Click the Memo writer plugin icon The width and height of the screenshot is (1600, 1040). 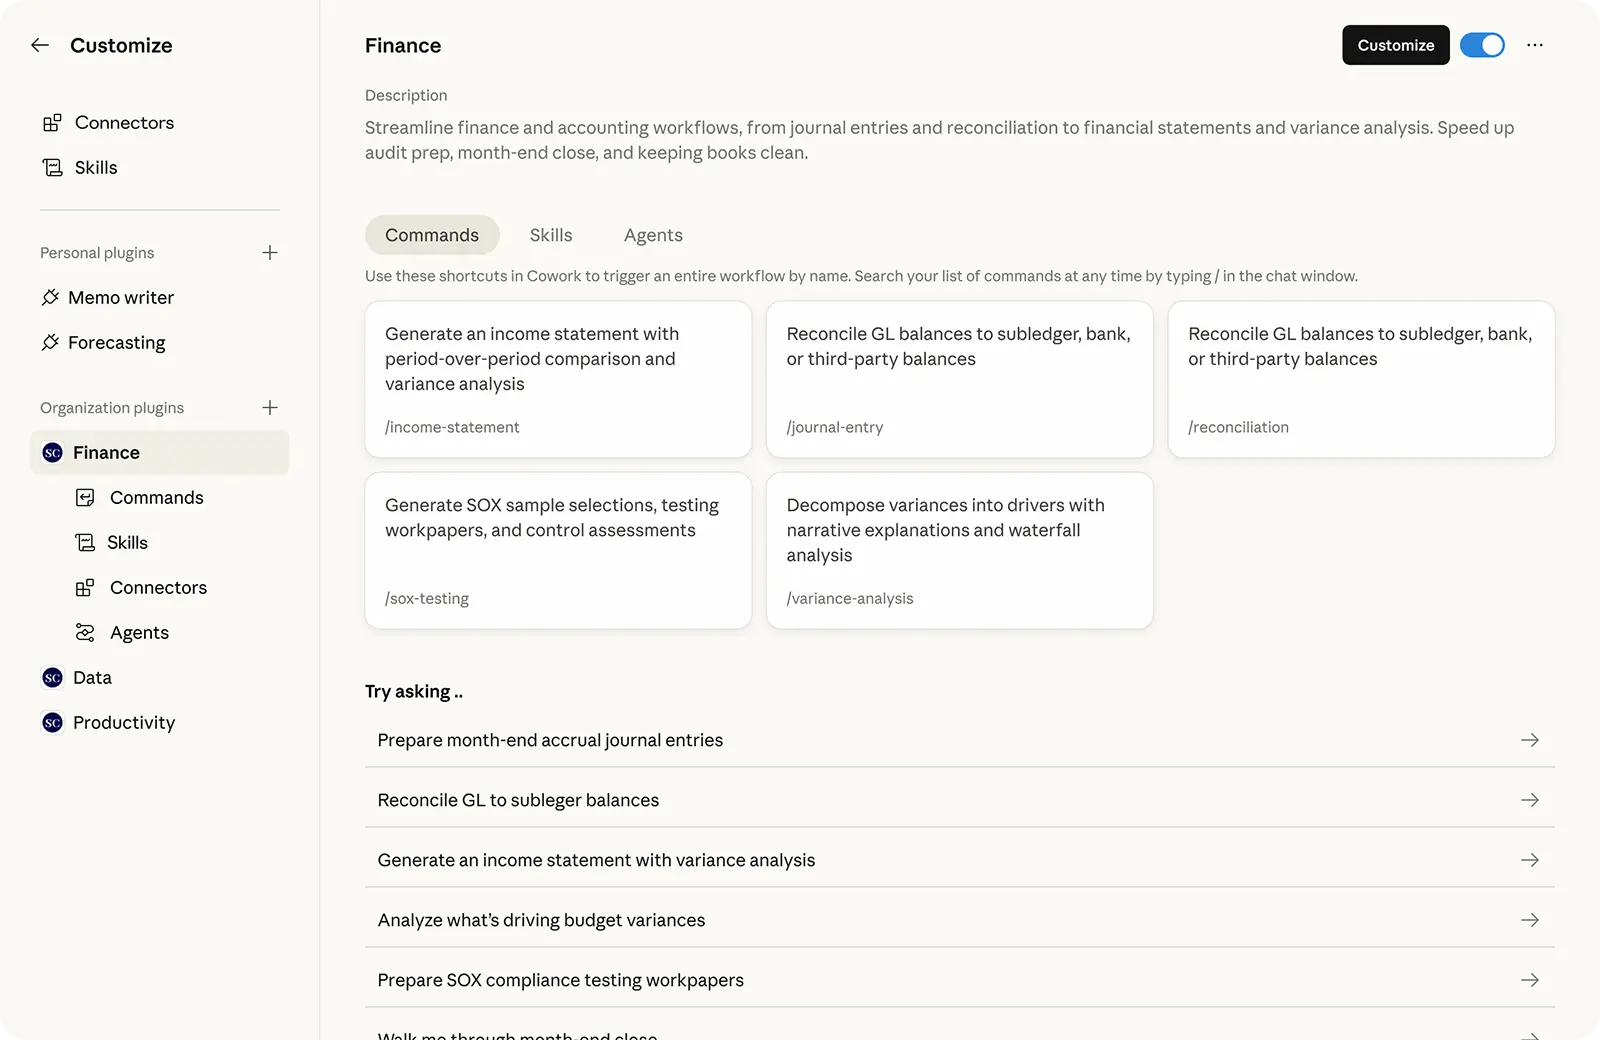[x=50, y=298]
